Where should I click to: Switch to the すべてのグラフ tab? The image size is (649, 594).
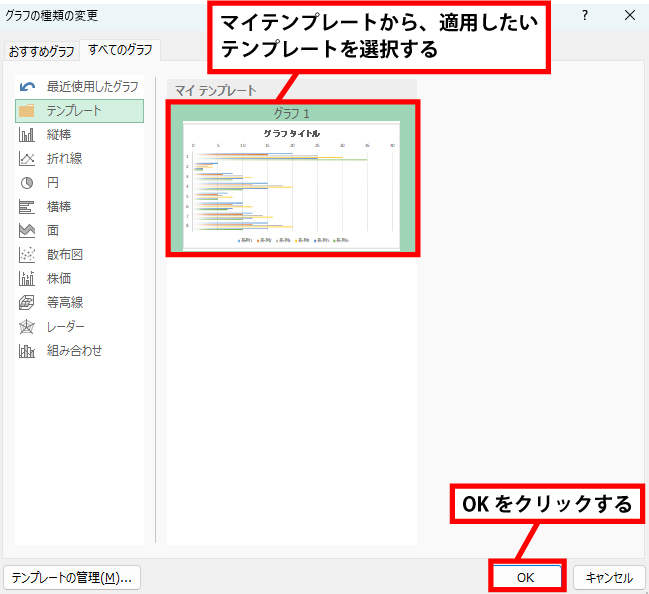[120, 50]
